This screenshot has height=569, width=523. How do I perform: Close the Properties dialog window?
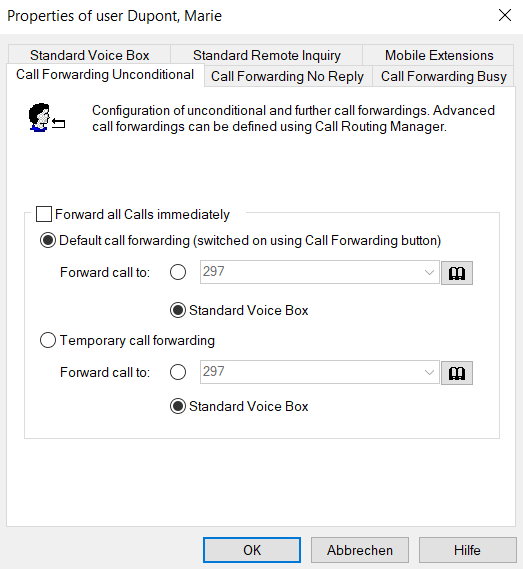(504, 16)
